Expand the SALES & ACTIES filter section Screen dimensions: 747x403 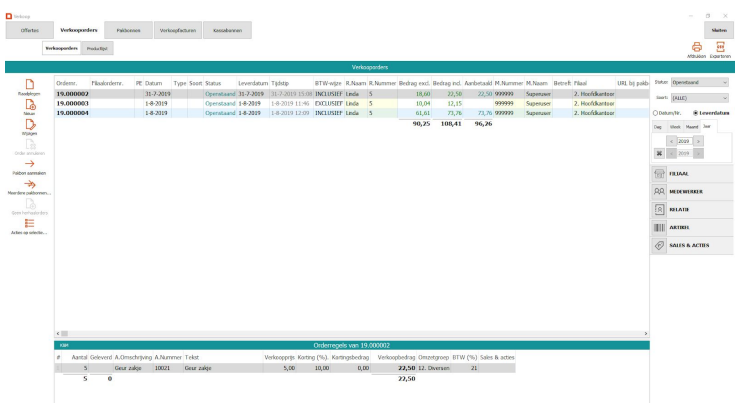pos(696,245)
